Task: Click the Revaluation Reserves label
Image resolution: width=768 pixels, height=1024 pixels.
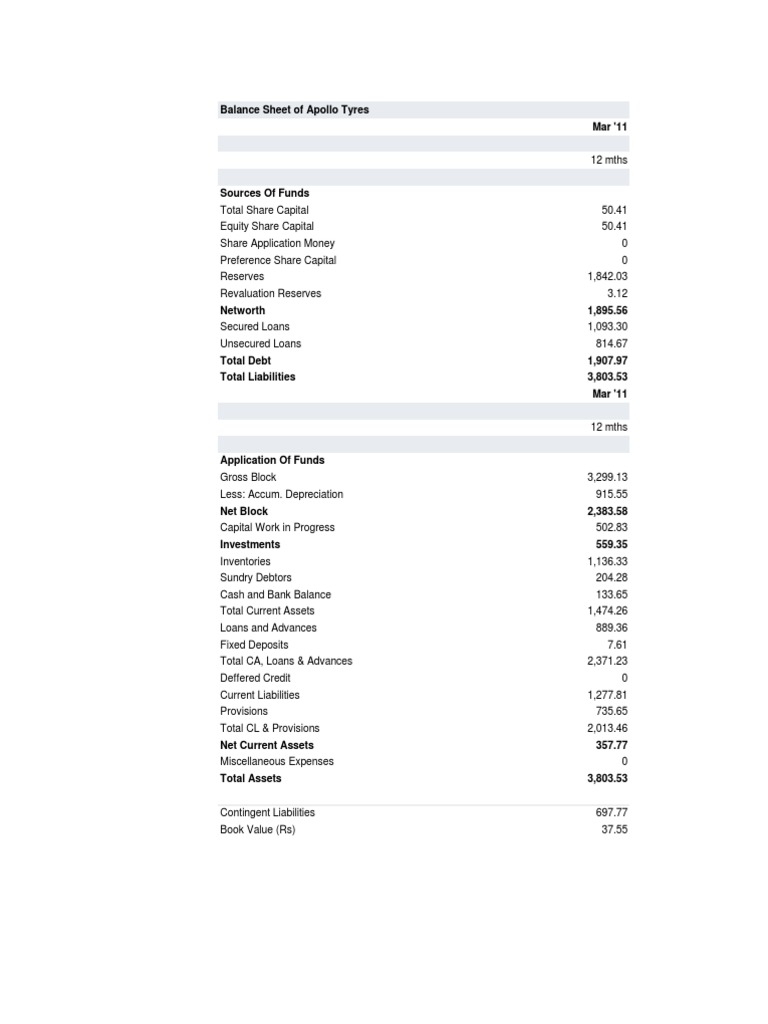Action: (270, 294)
